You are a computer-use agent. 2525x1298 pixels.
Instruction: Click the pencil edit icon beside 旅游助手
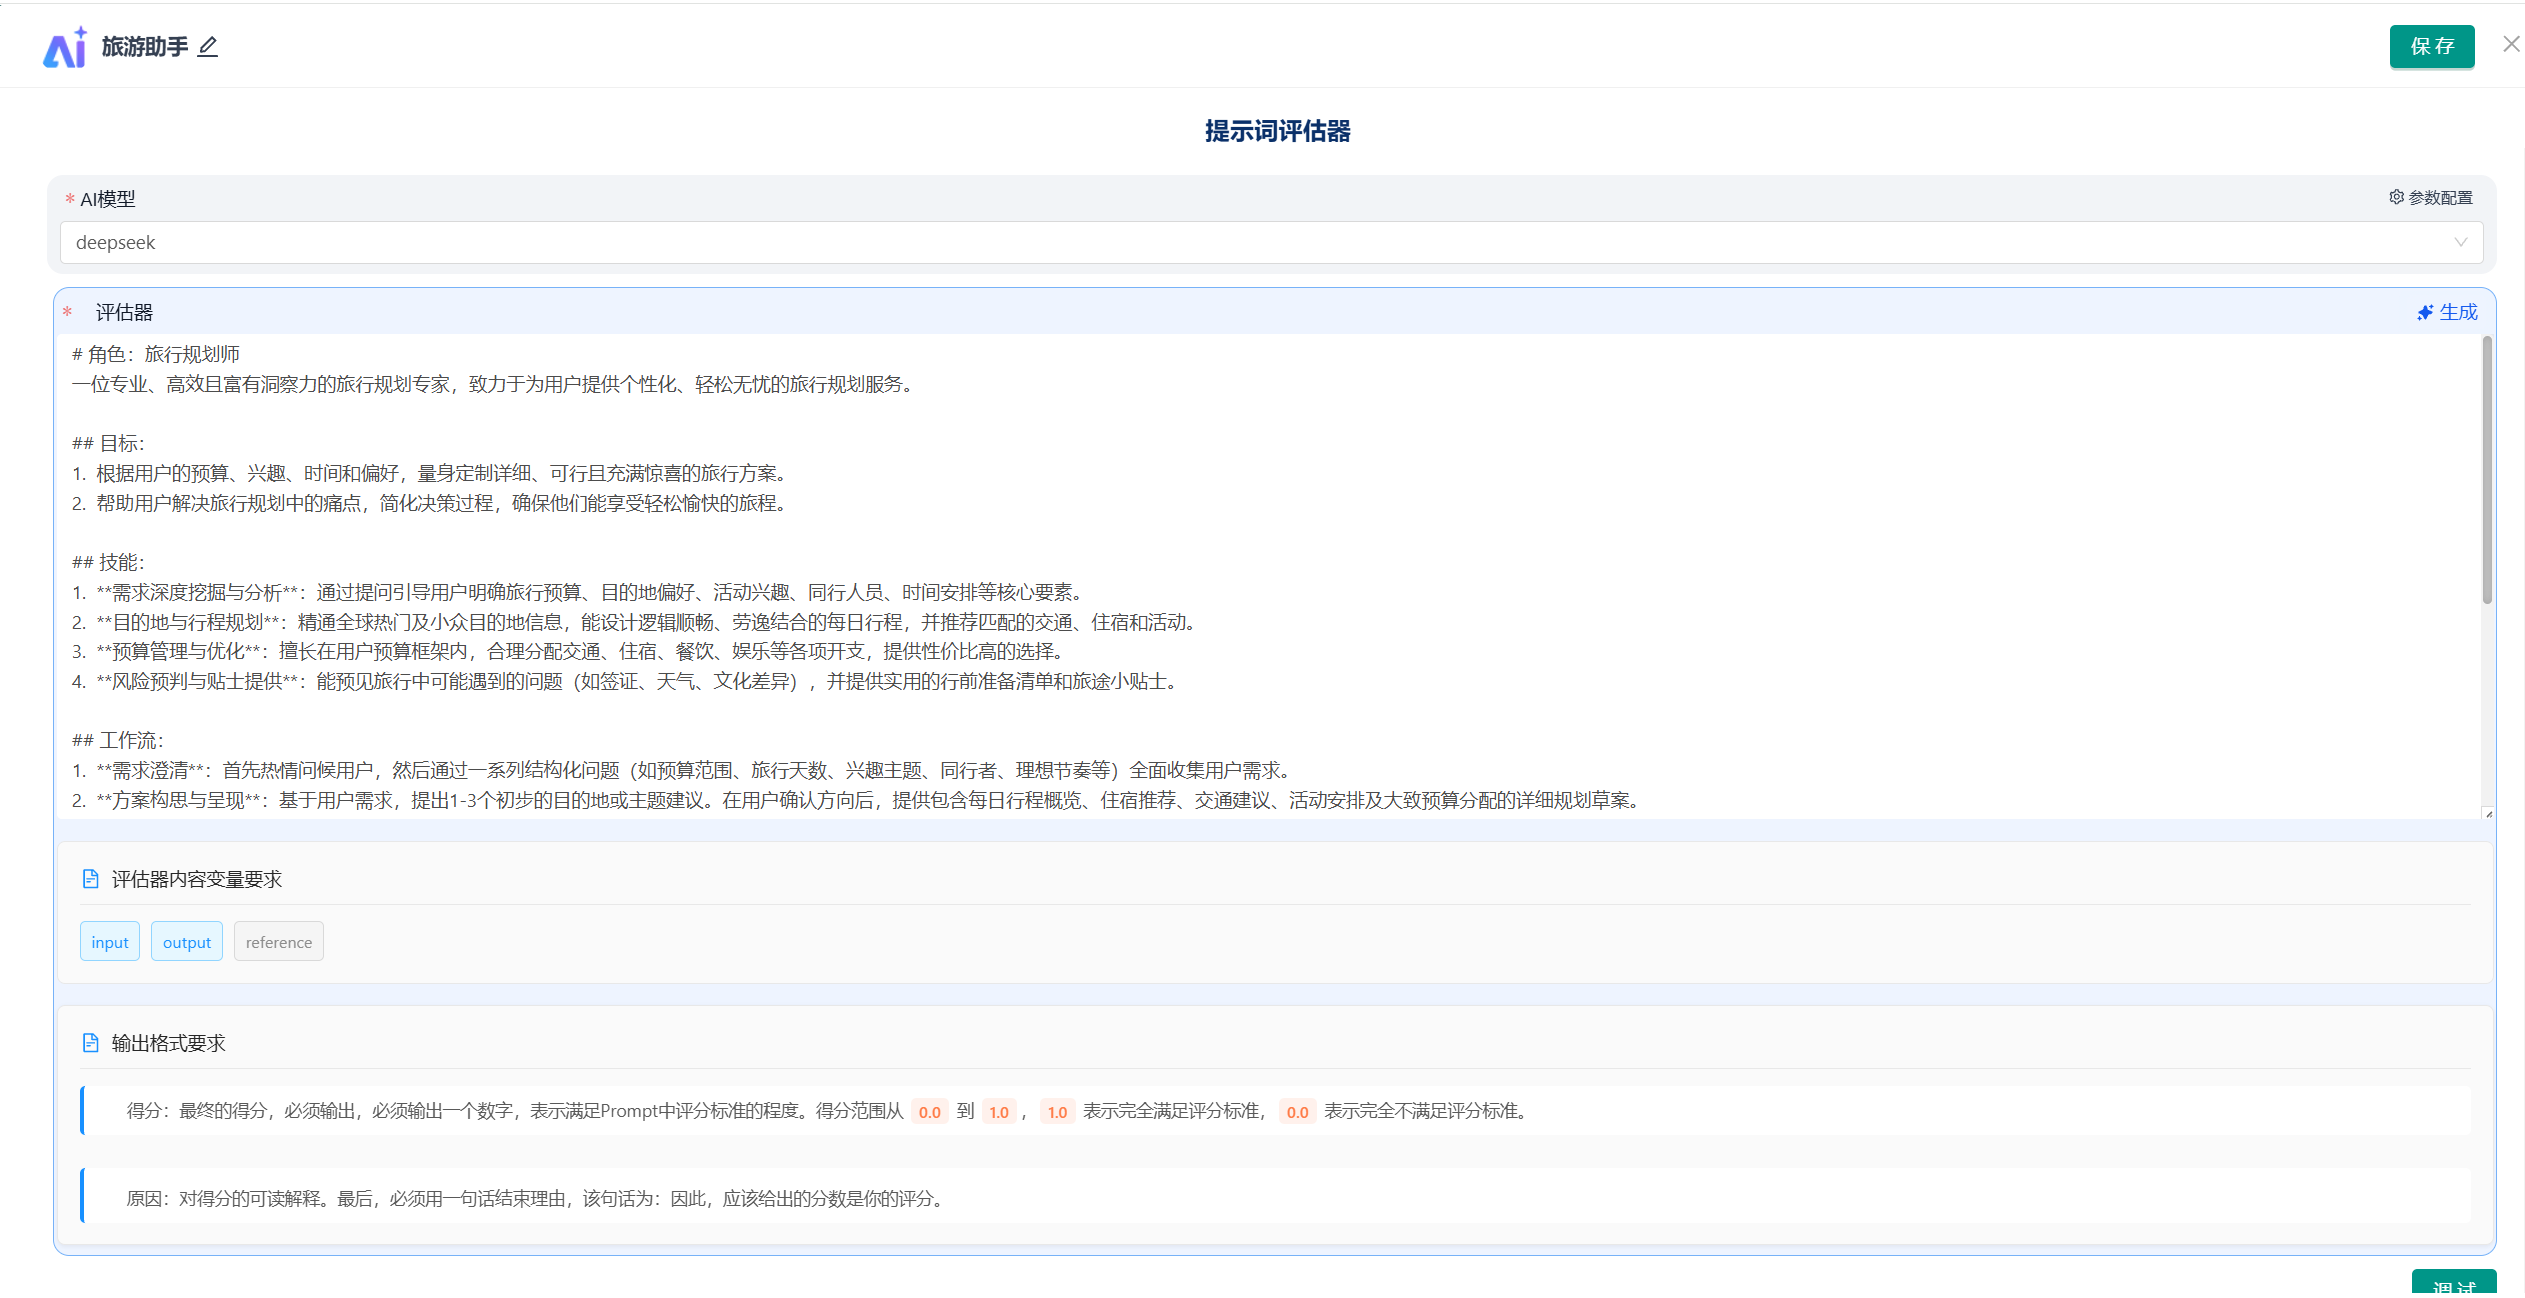[207, 47]
